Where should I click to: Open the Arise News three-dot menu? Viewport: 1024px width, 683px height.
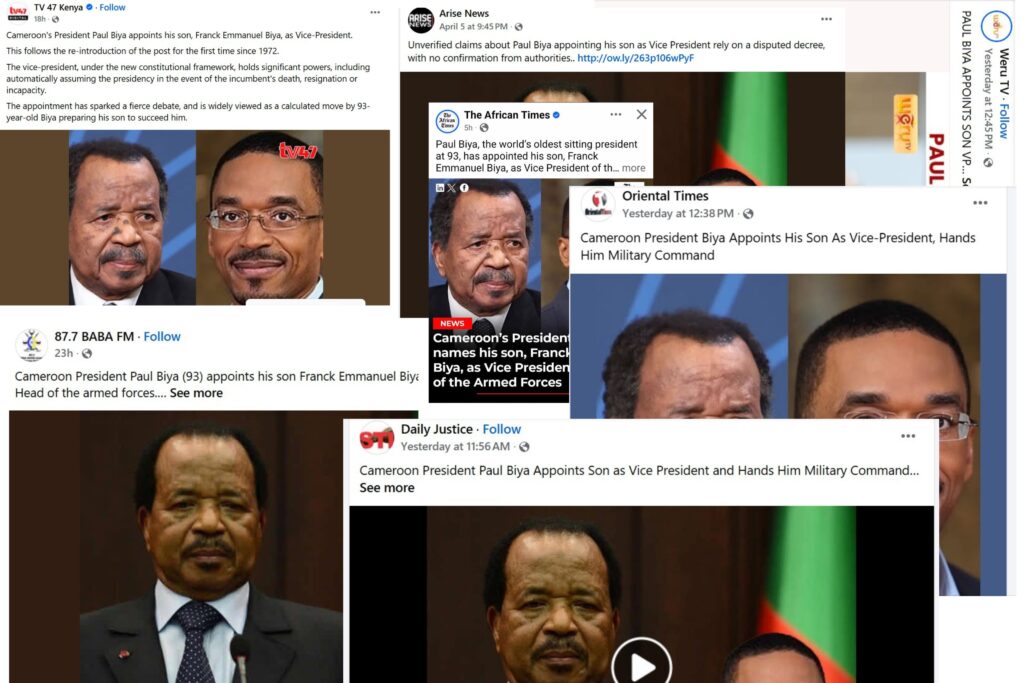tap(826, 19)
